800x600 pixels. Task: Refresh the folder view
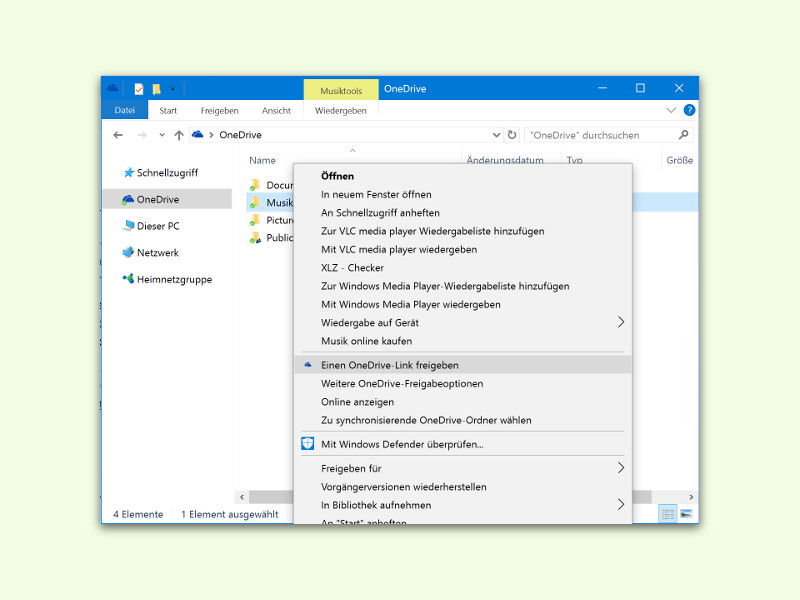tap(512, 135)
